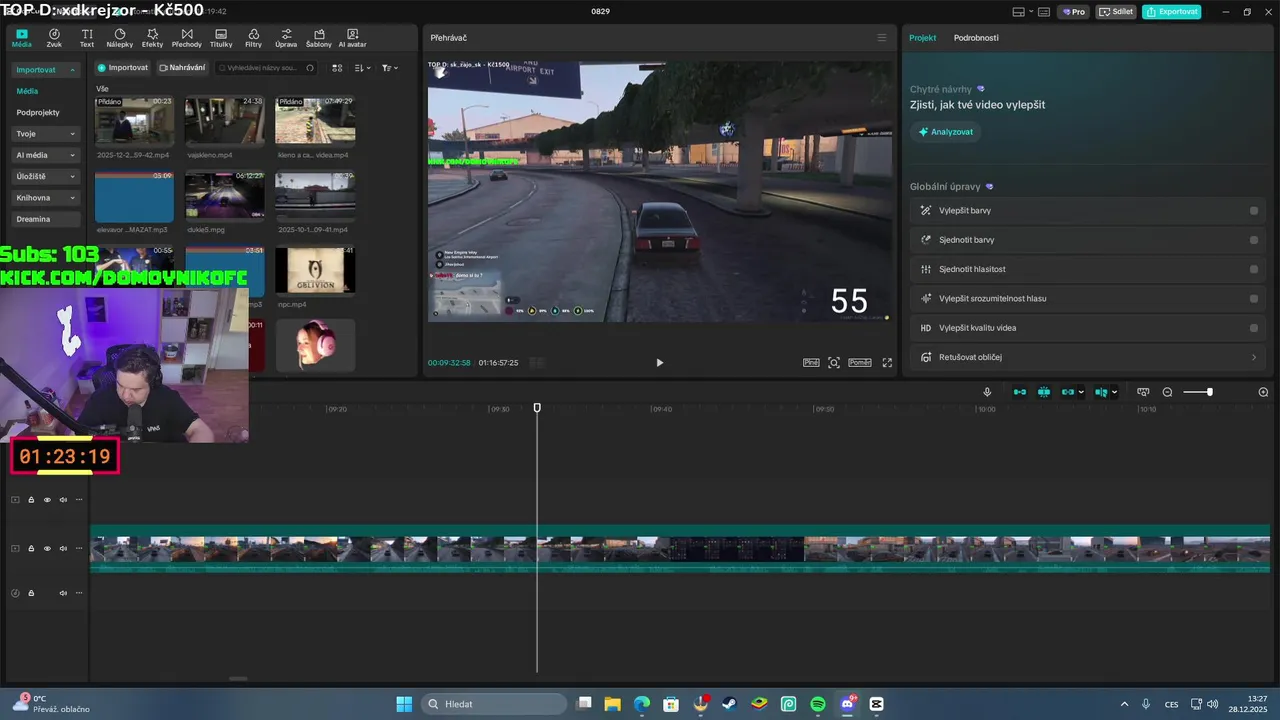Open Spotify from the taskbar

pos(818,704)
